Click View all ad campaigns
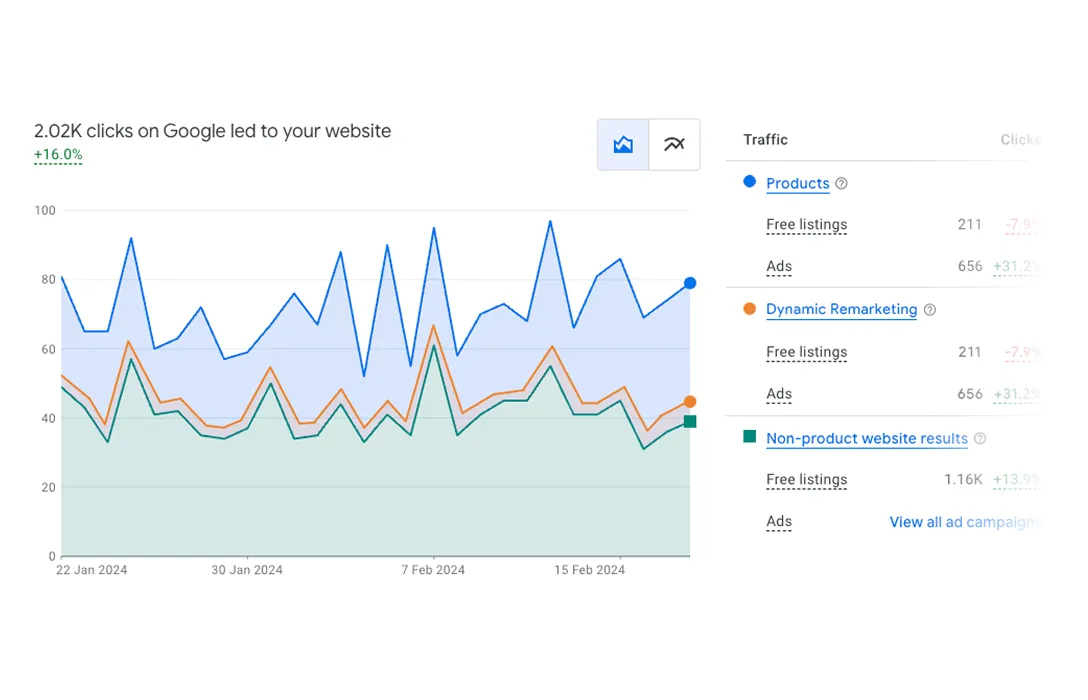Viewport: 1088px width, 700px height. [x=964, y=522]
